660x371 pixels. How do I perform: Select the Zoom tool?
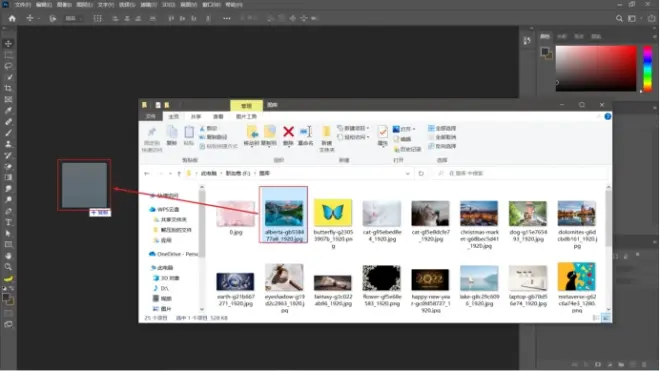(x=8, y=267)
